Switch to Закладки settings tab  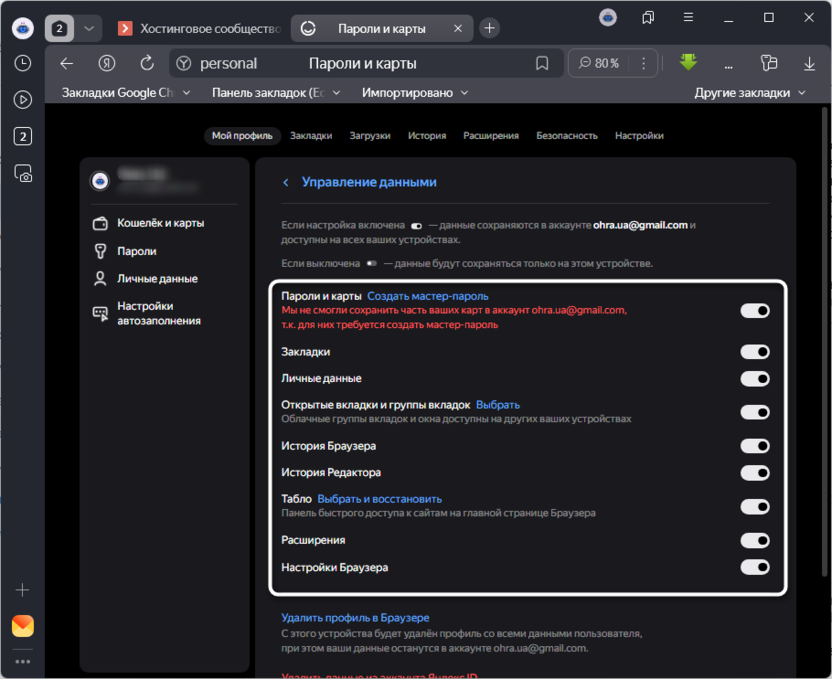pyautogui.click(x=311, y=136)
